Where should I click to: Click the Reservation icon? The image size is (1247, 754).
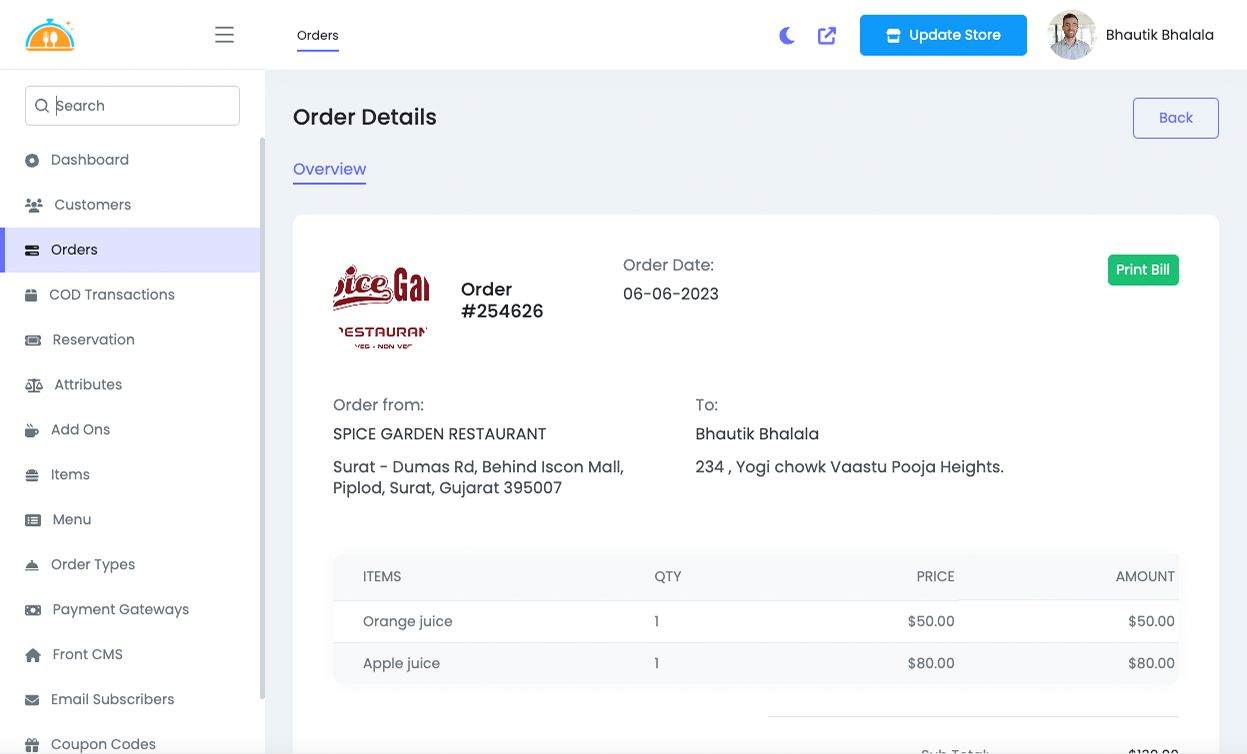(33, 340)
